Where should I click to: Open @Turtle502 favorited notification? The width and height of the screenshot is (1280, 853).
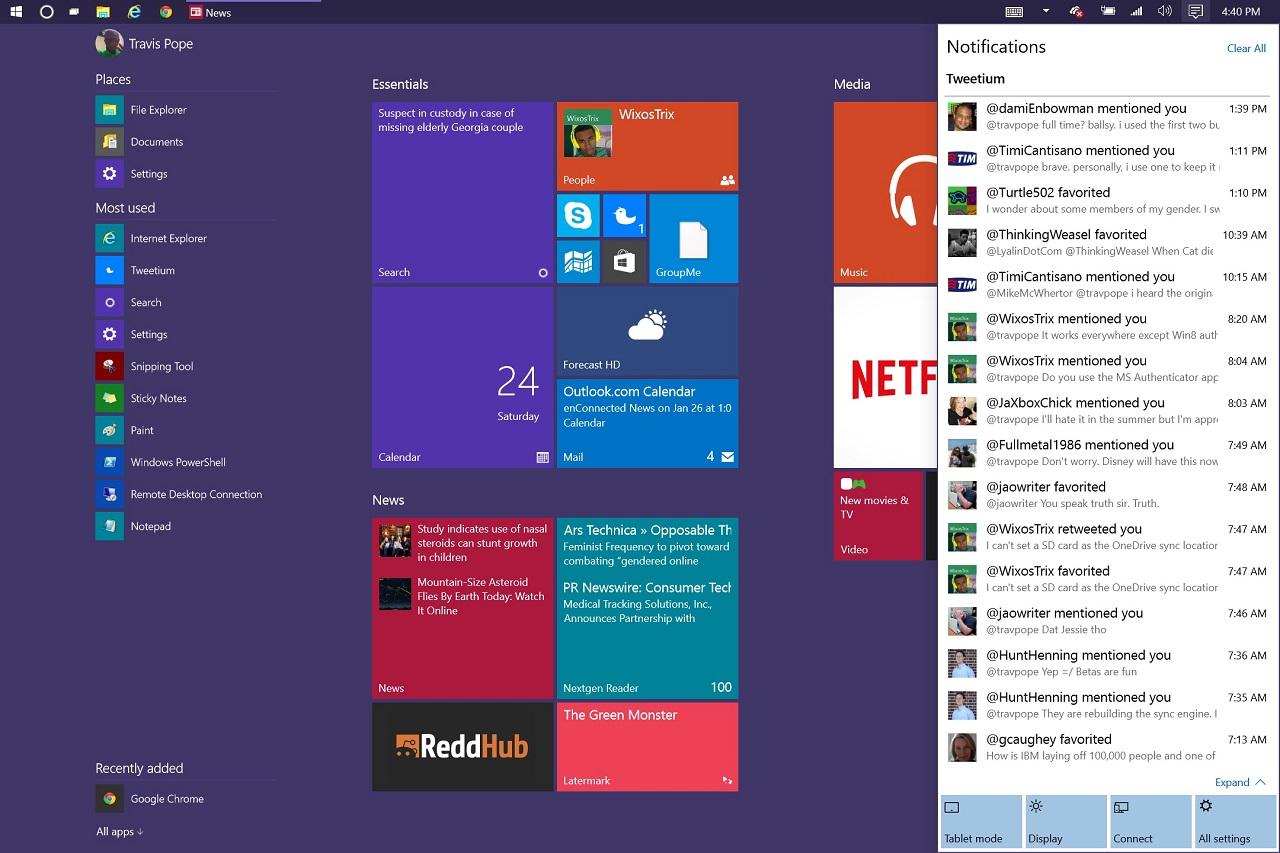tap(1107, 200)
